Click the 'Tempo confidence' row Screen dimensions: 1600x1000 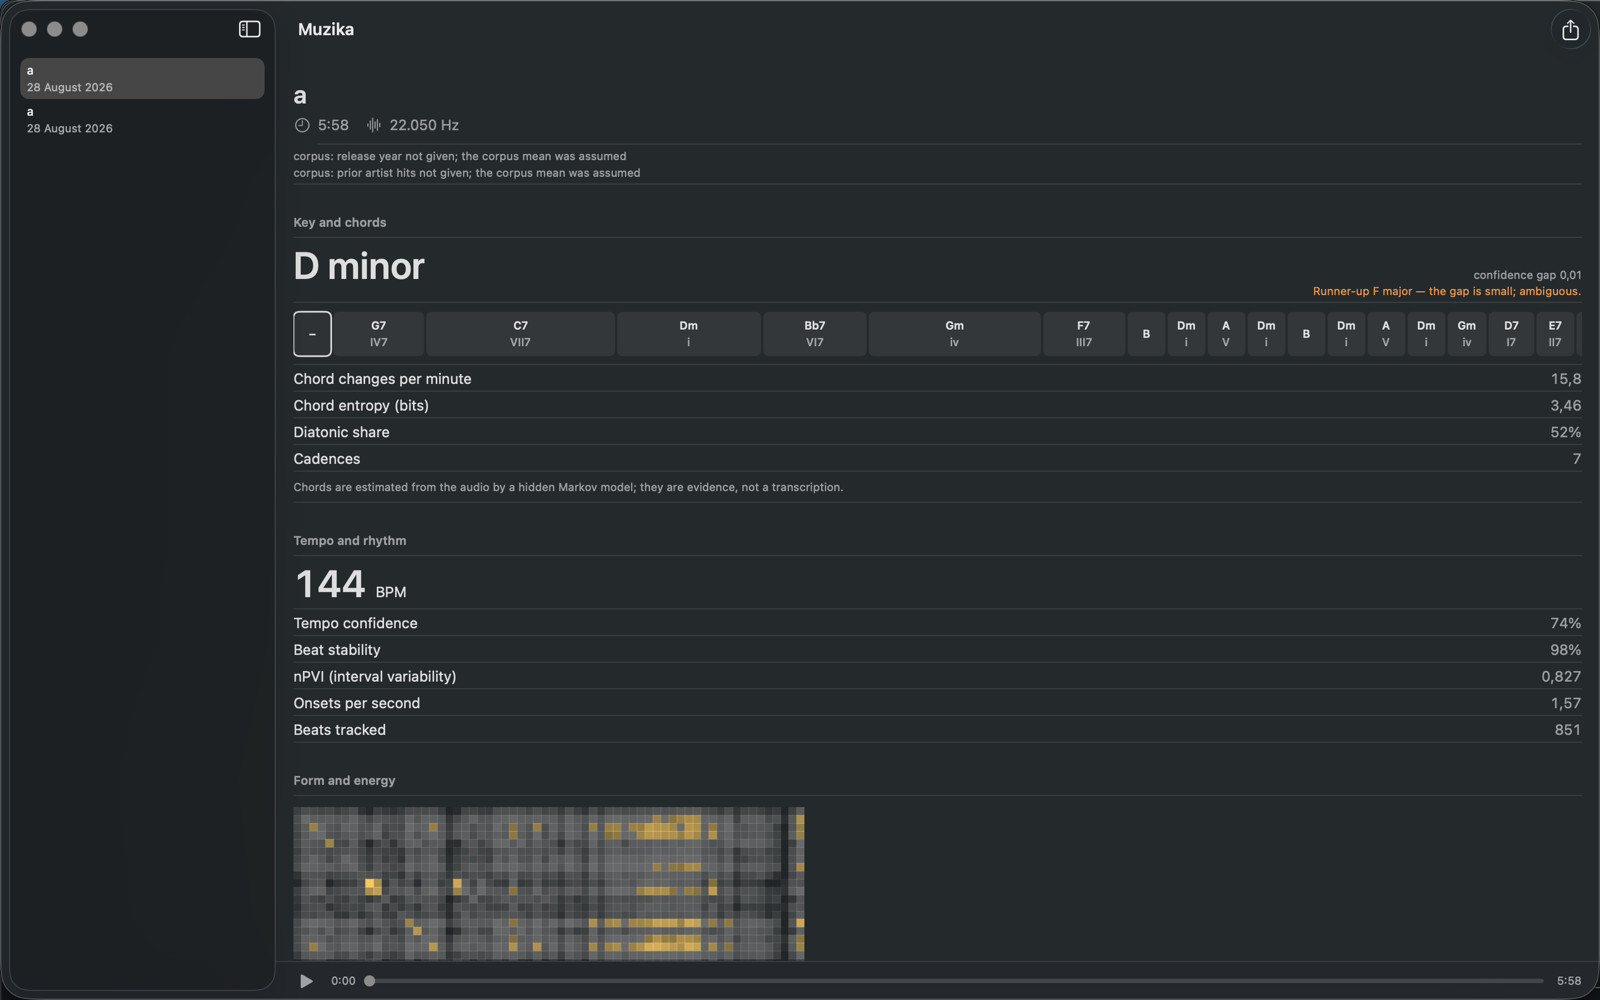pos(937,623)
